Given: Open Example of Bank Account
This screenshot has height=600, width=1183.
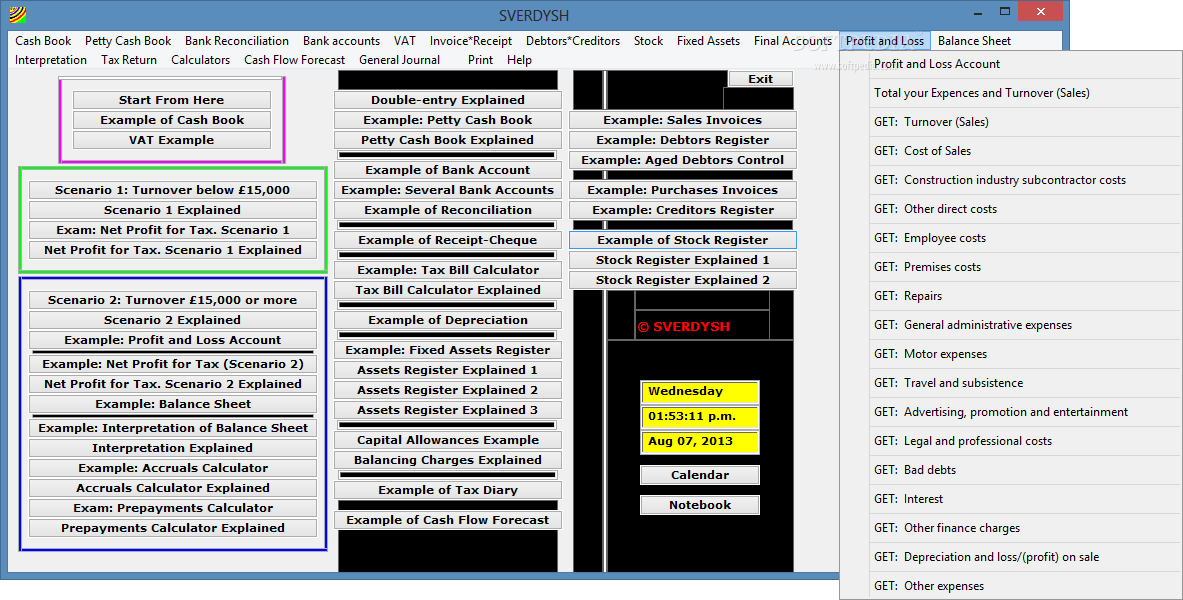Looking at the screenshot, I should click(448, 170).
